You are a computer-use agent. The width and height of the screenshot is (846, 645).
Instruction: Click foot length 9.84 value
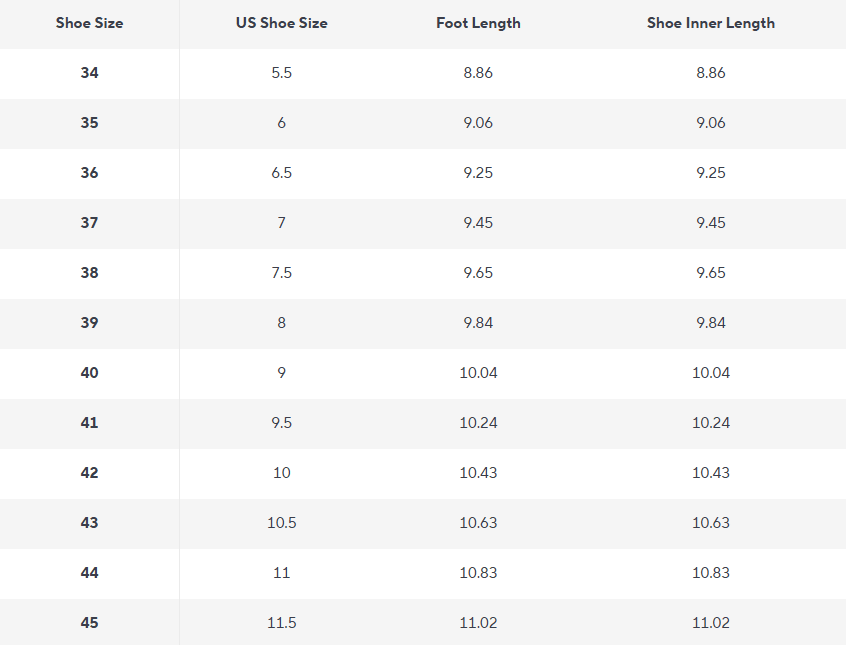(x=478, y=323)
